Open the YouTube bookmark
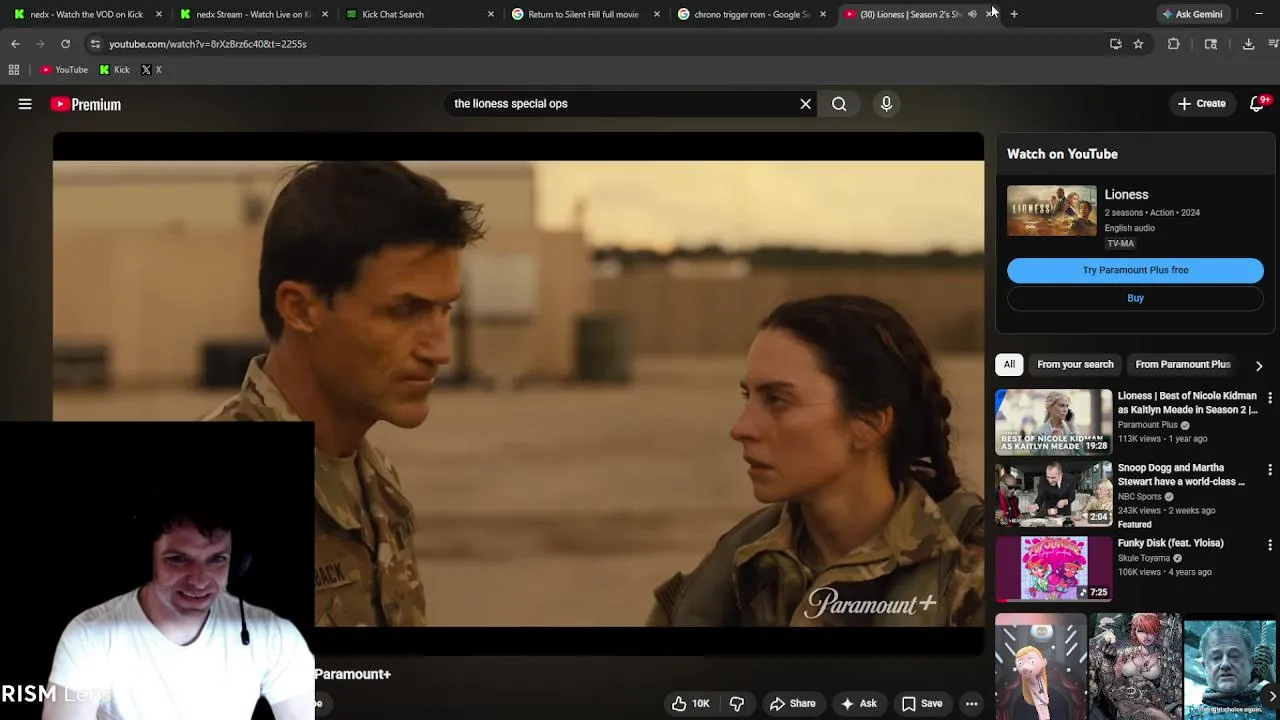1280x720 pixels. 64,70
